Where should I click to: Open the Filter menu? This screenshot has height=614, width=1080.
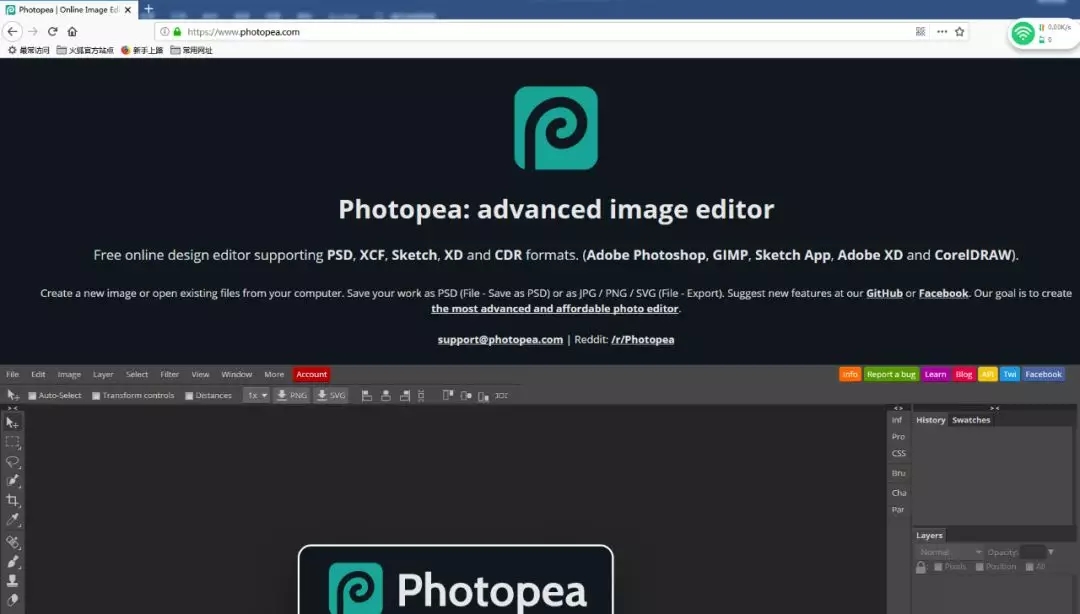tap(169, 374)
